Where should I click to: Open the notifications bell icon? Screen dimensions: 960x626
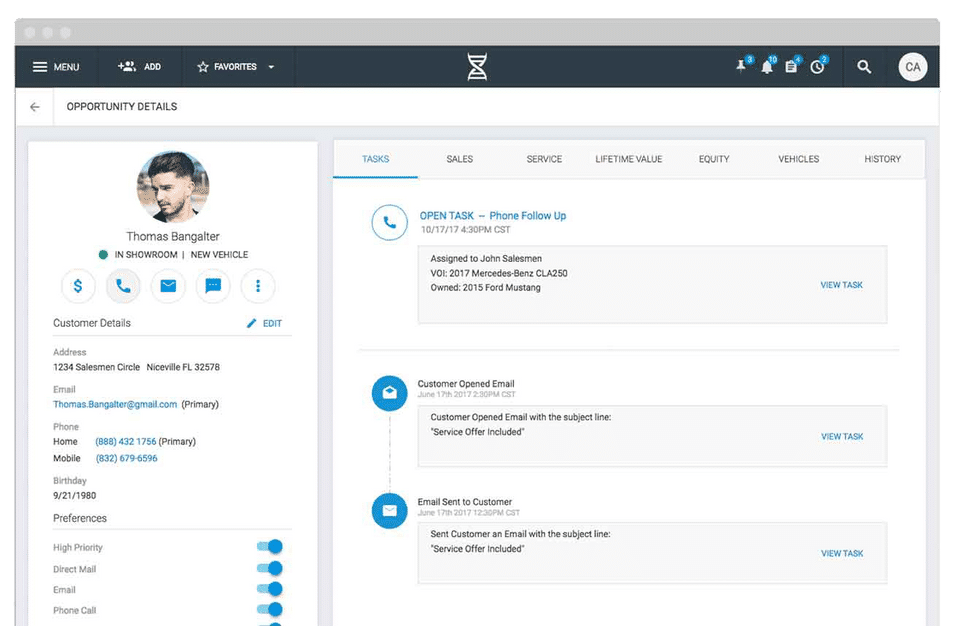coord(768,66)
